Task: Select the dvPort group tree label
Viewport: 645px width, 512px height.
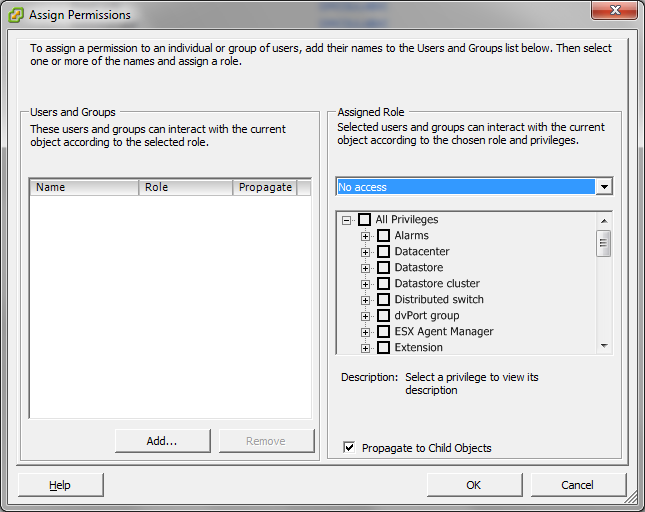Action: point(427,316)
